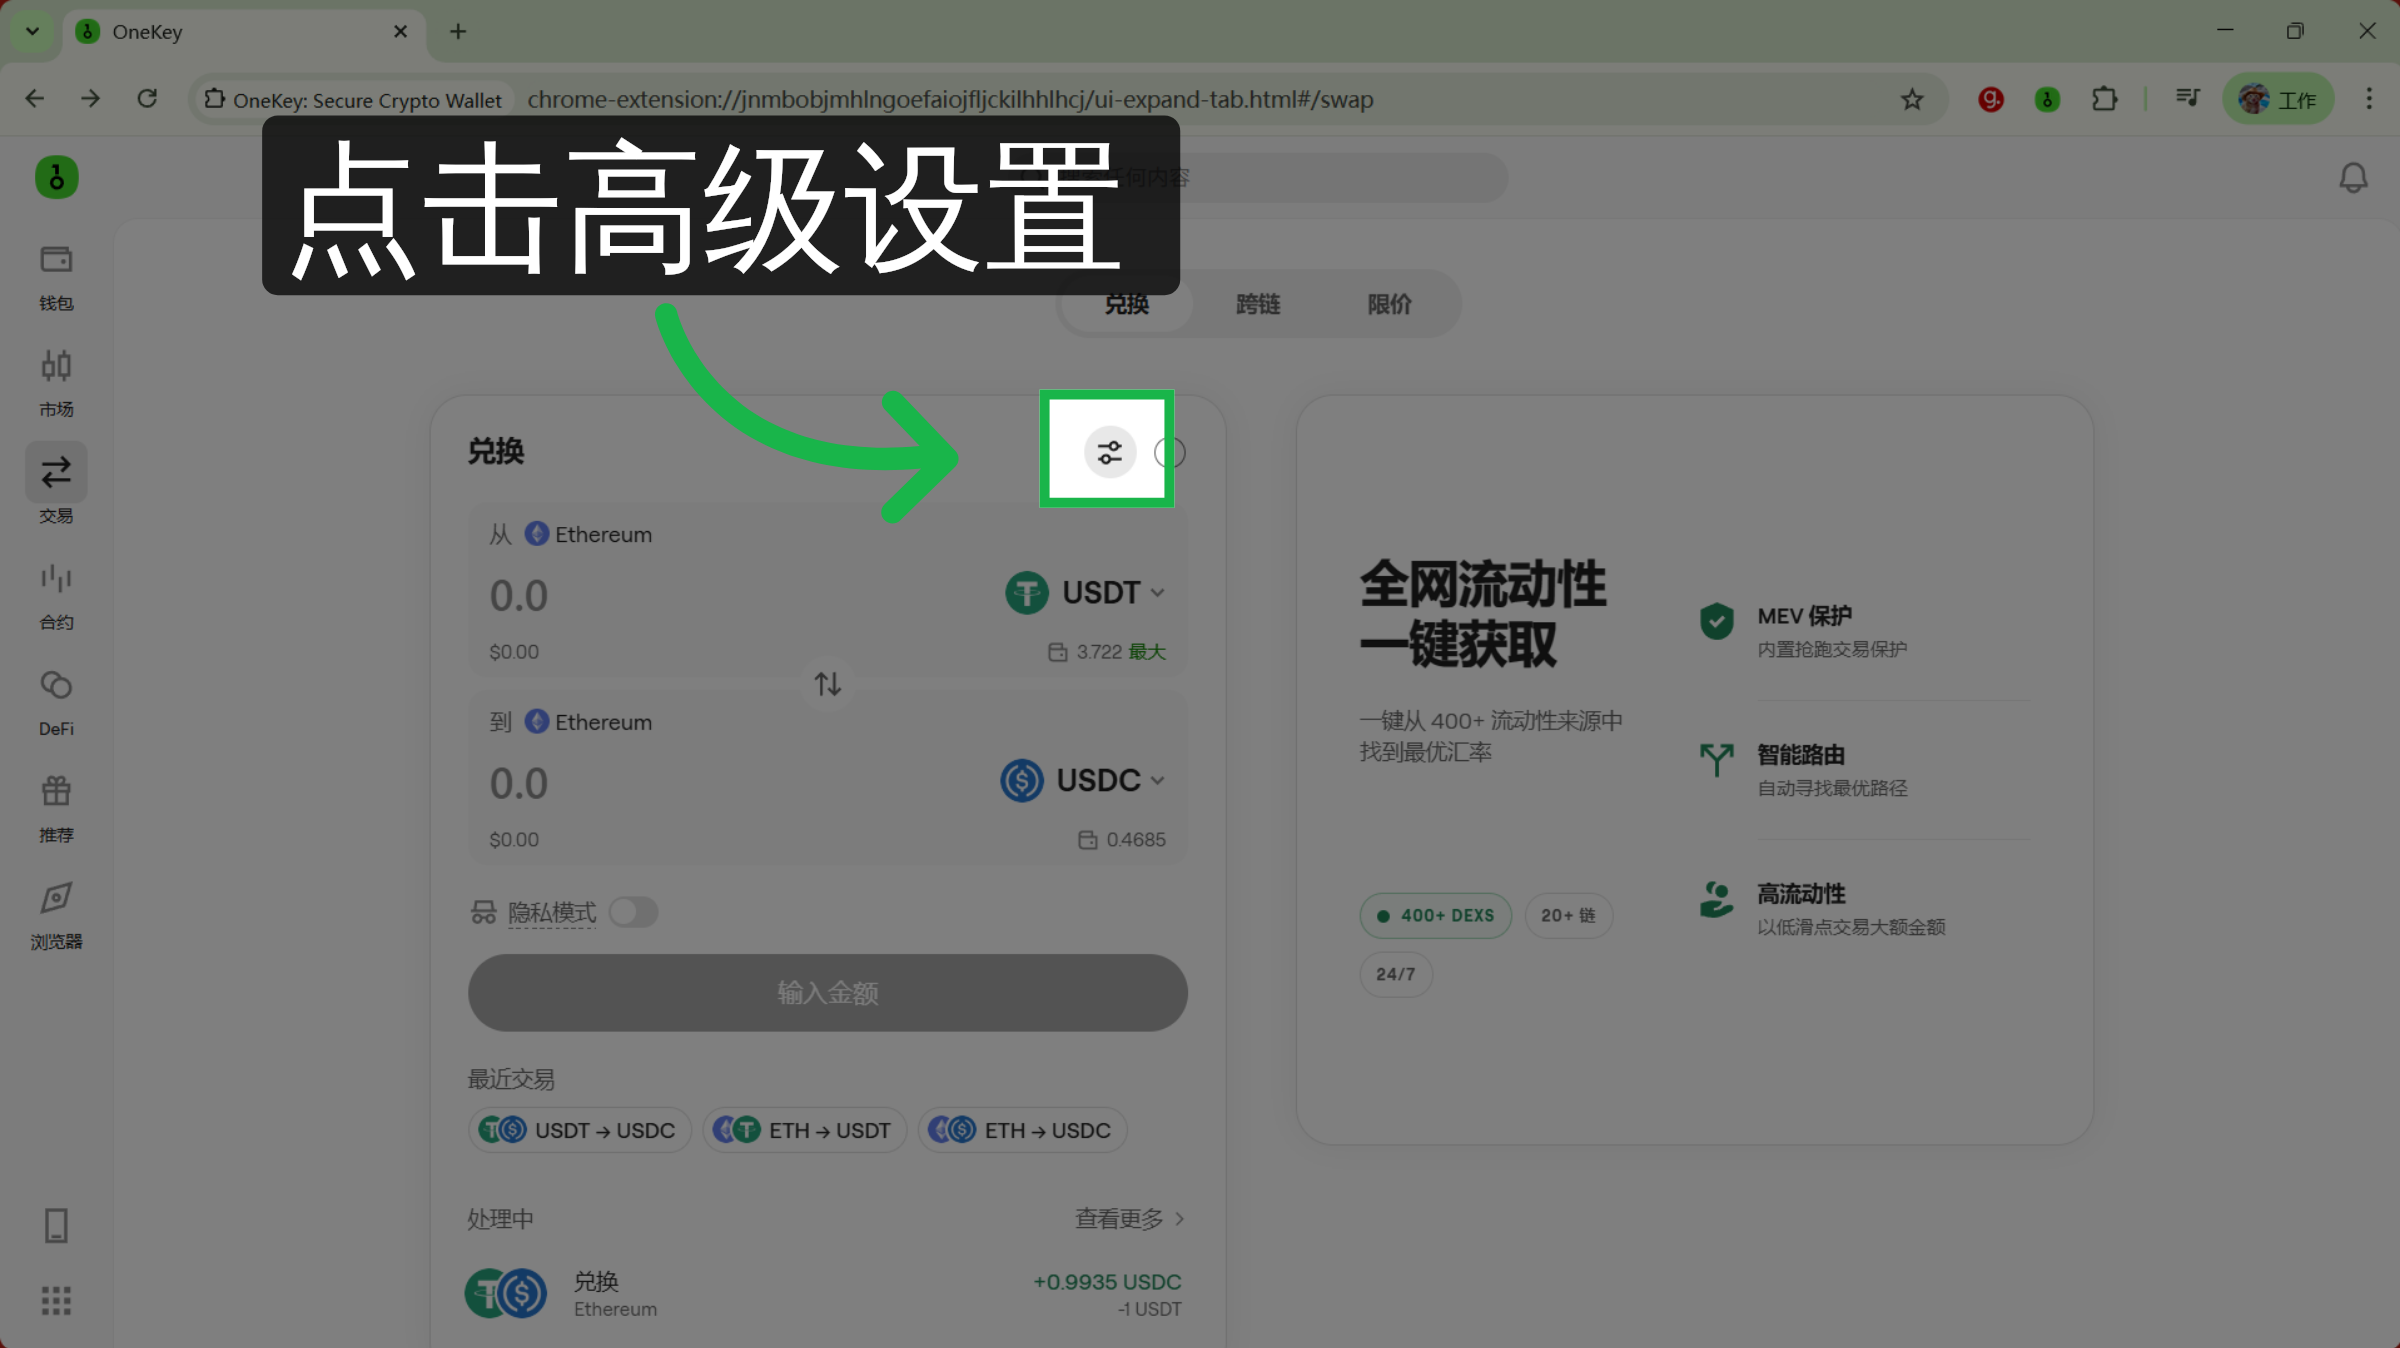Toggle the privacy mode (隐私模式) switch

point(634,912)
